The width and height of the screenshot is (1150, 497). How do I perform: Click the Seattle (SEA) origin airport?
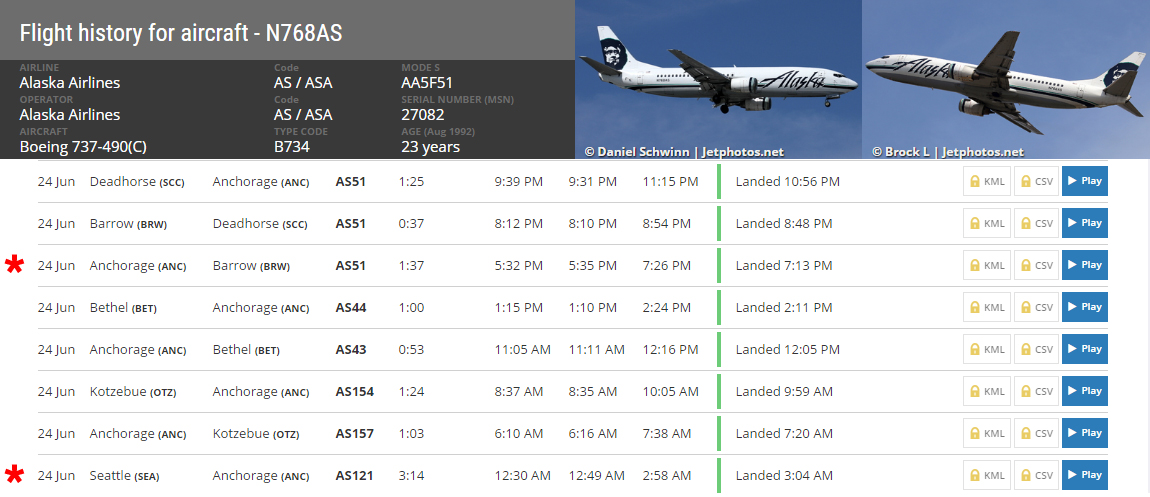[x=124, y=476]
